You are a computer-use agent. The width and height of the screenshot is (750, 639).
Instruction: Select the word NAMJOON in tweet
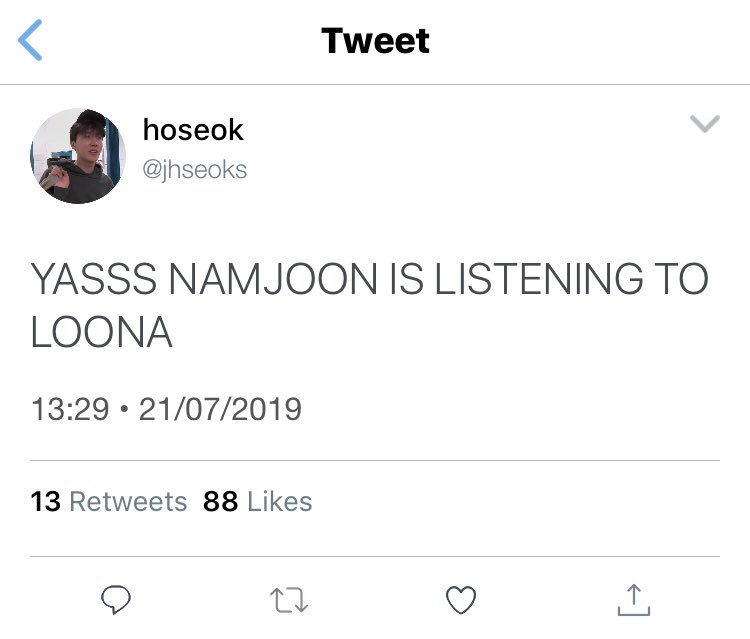point(273,278)
